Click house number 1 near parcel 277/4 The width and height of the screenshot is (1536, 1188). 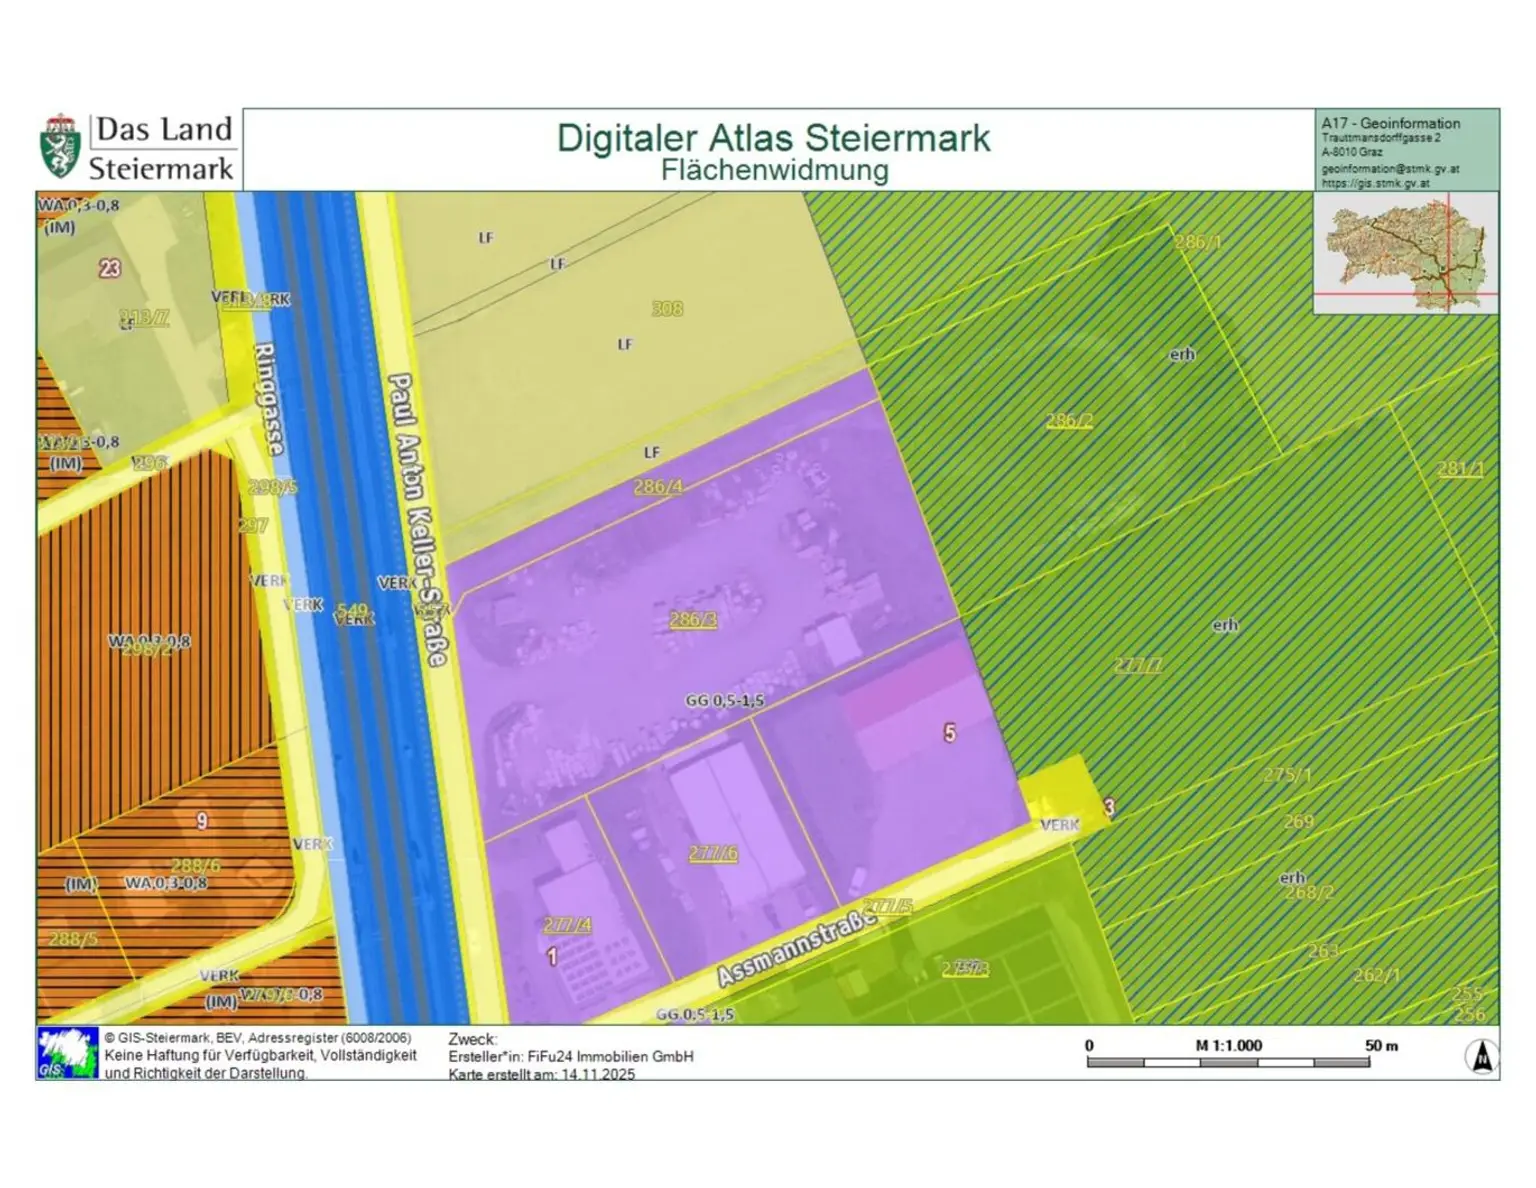point(552,957)
